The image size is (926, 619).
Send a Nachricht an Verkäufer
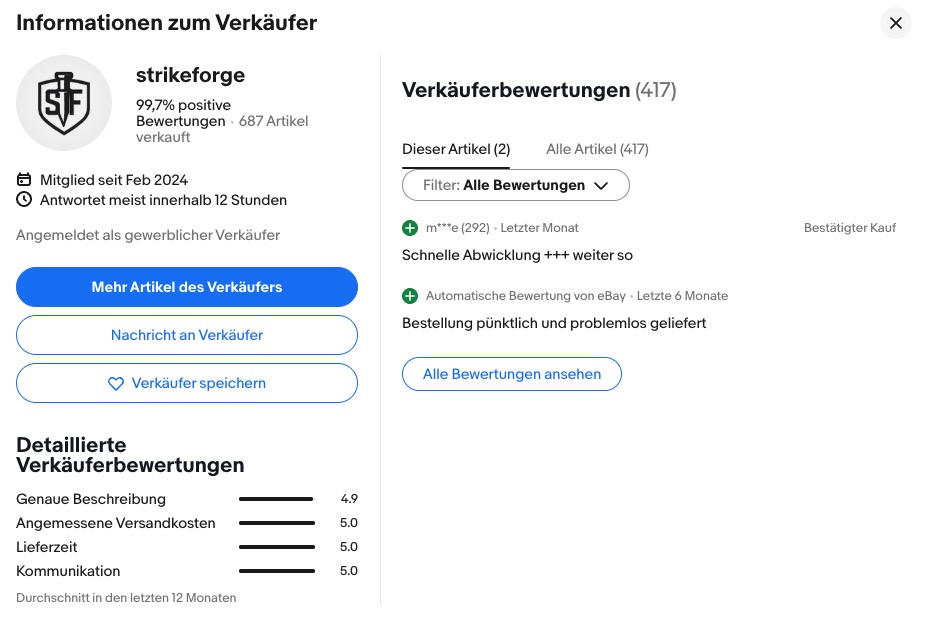click(187, 335)
